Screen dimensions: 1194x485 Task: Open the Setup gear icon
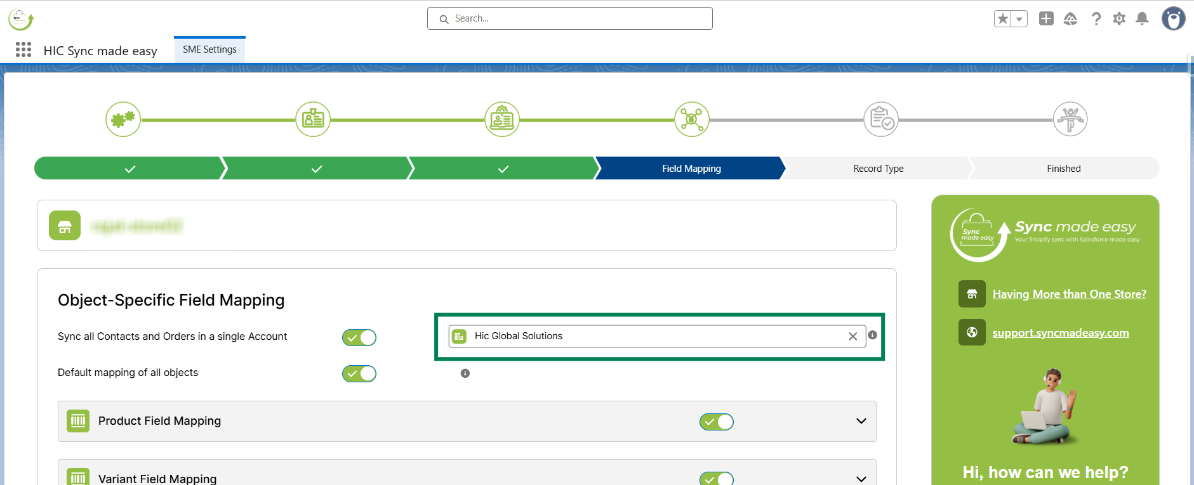[1119, 19]
